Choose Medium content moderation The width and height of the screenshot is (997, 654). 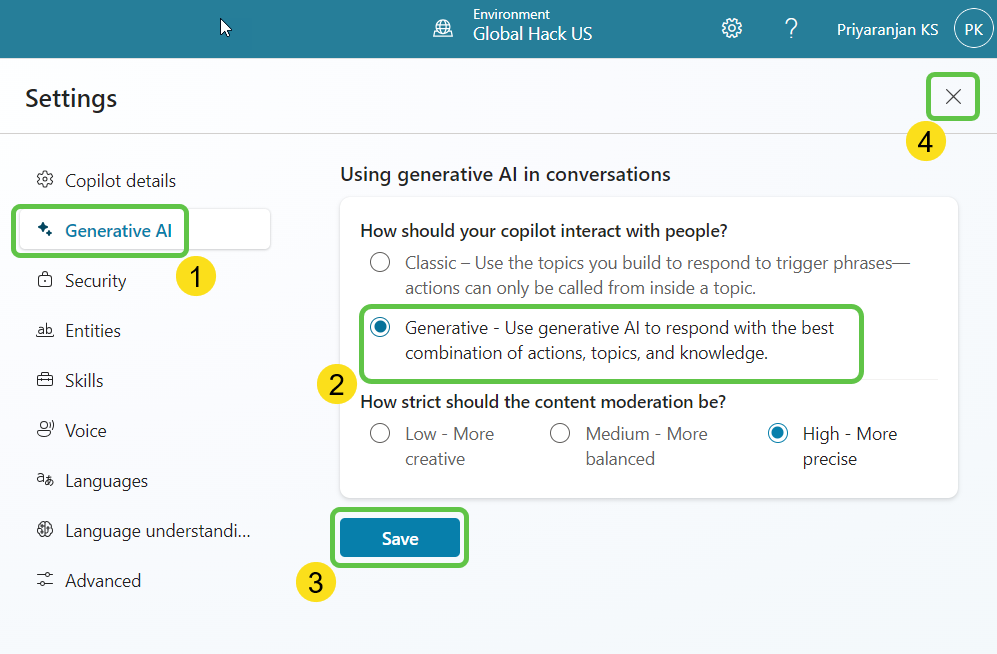(560, 434)
